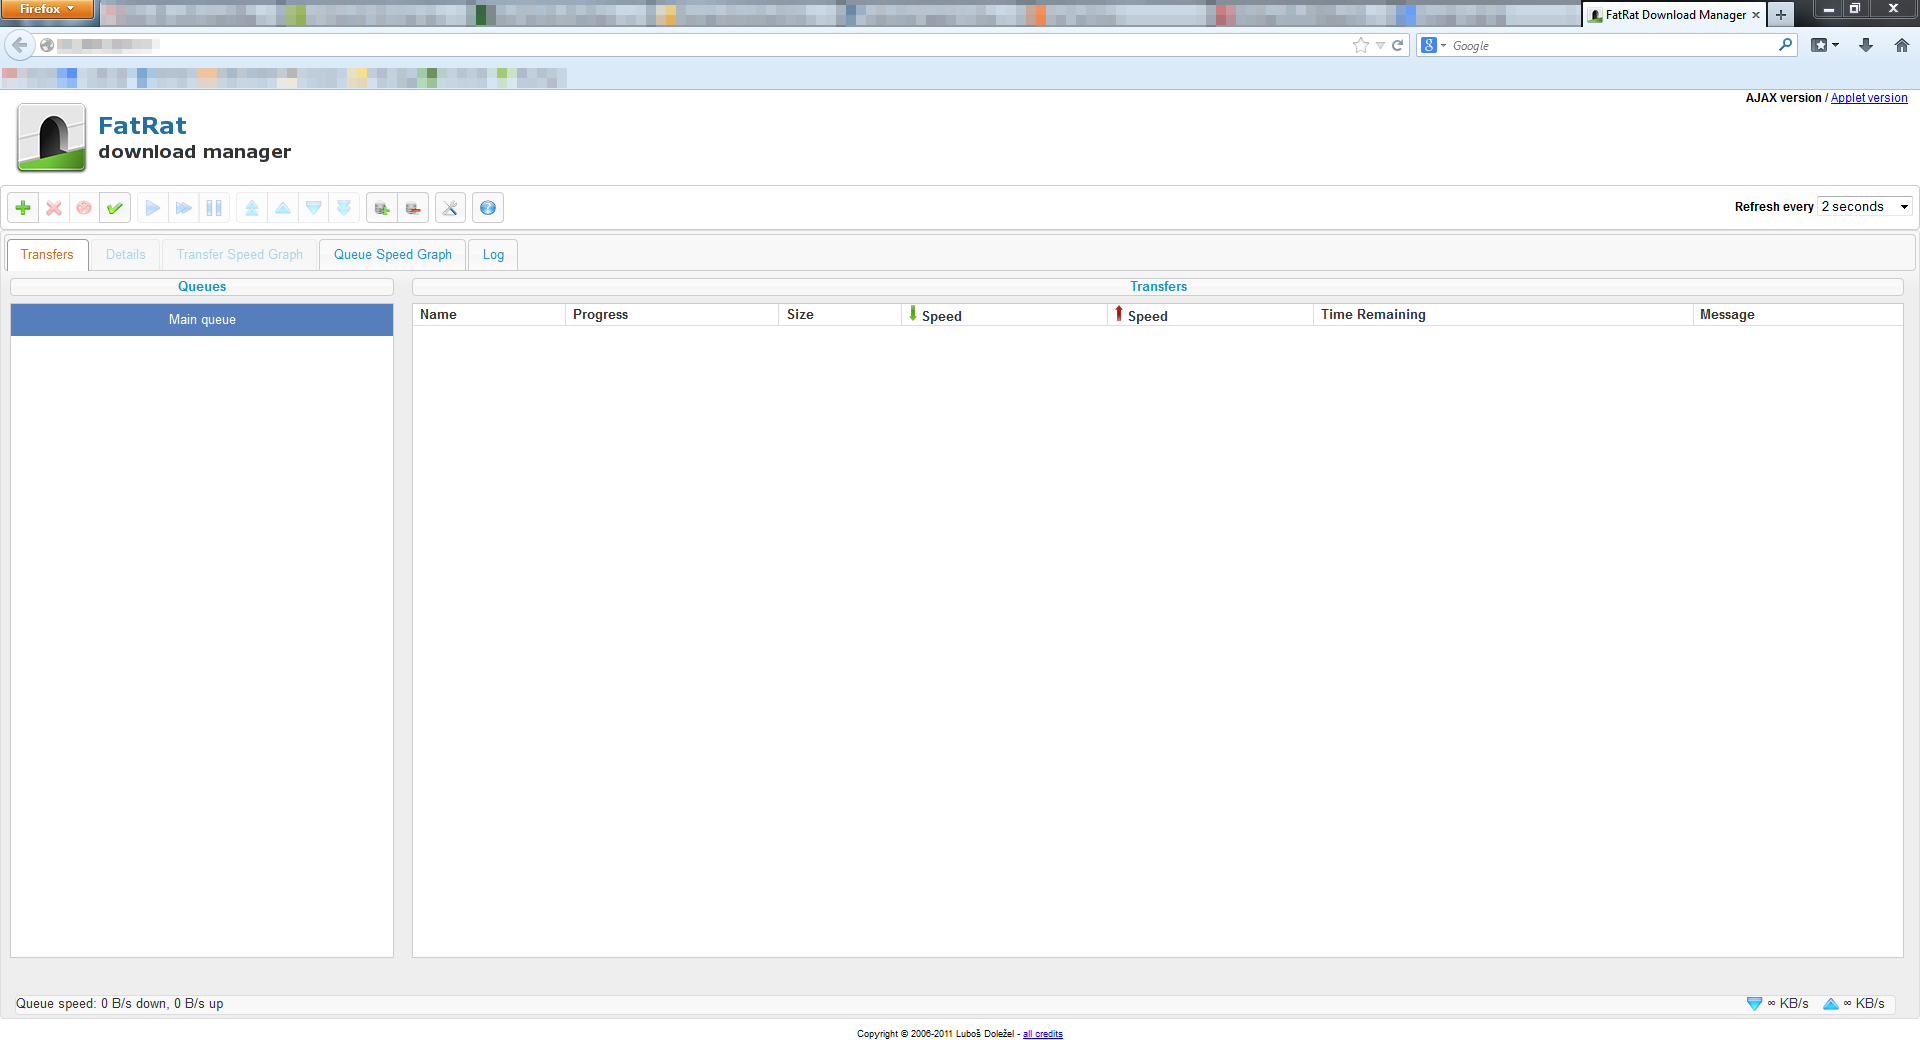Viewport: 1920px width, 1040px height.
Task: Switch to the Log tab
Action: click(493, 255)
